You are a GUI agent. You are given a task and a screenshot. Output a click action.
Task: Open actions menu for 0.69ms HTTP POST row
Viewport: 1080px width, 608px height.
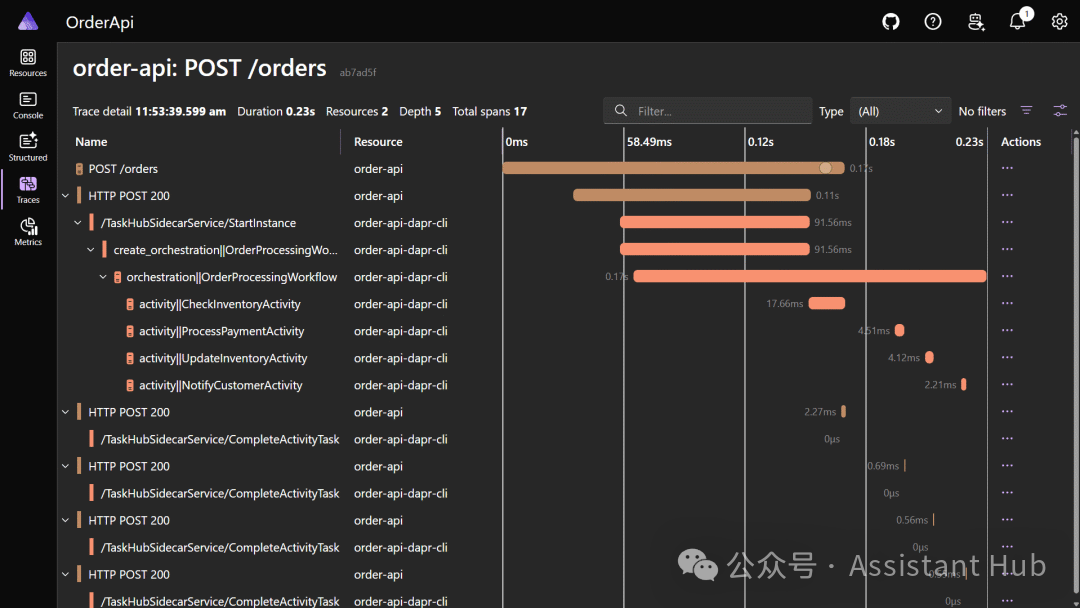(1007, 466)
